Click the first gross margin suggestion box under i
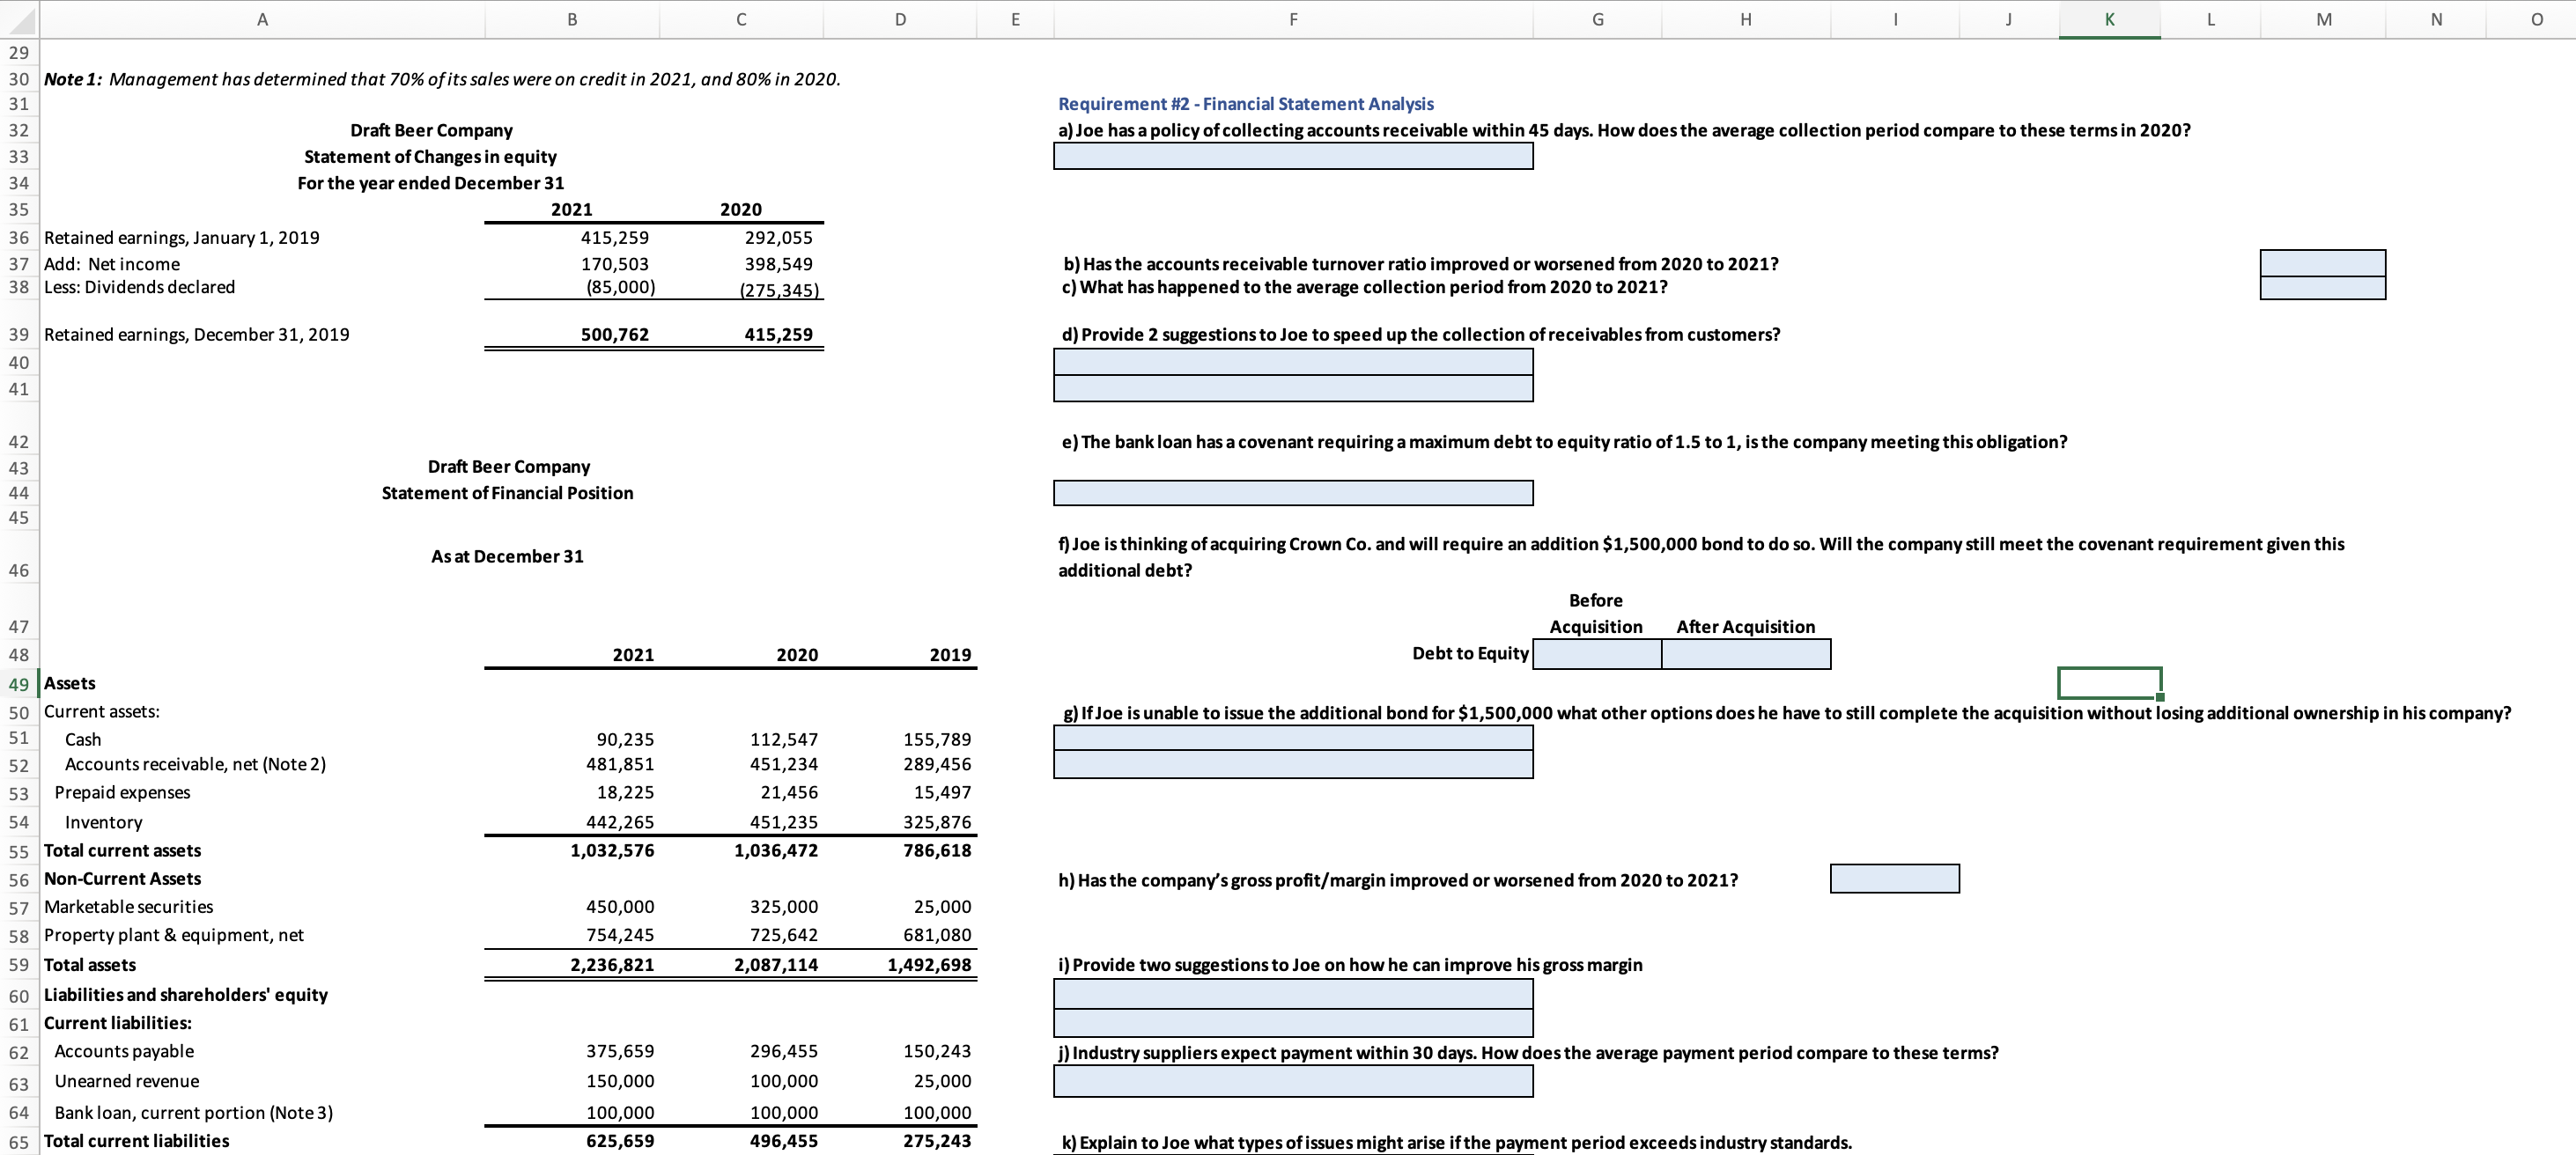The image size is (2576, 1155). tap(1292, 993)
